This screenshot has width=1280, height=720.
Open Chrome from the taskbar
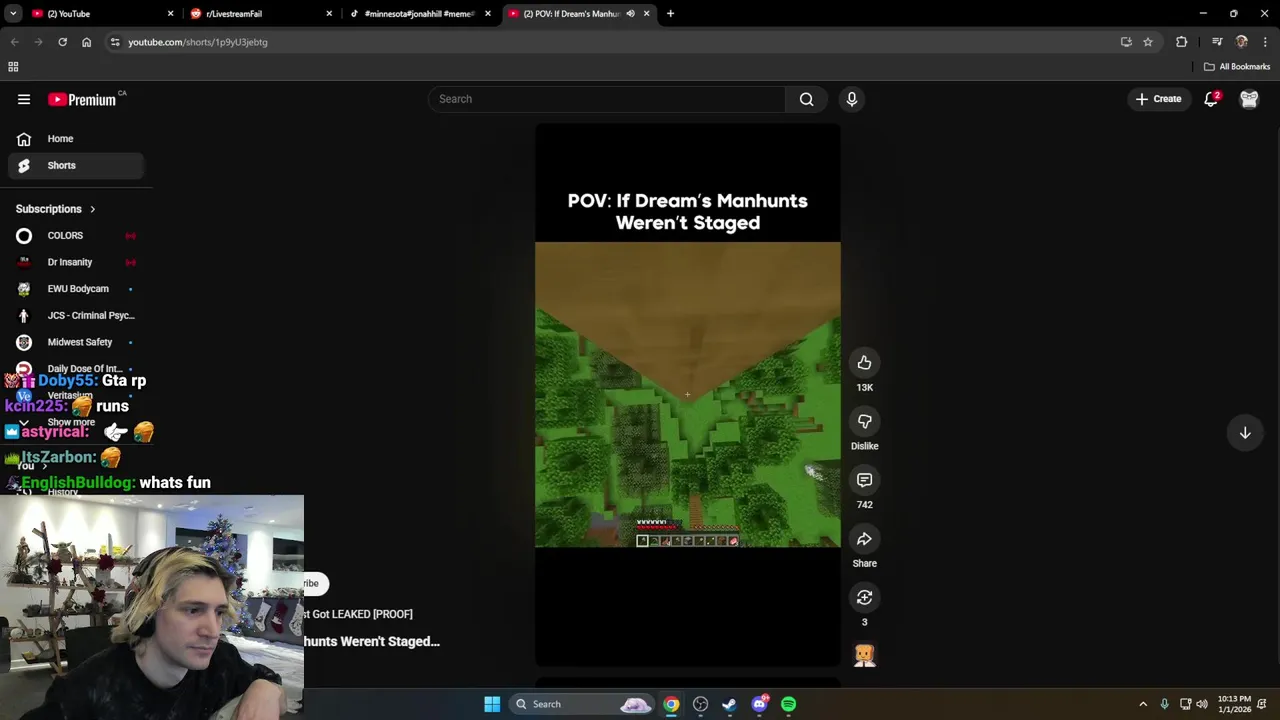[671, 704]
